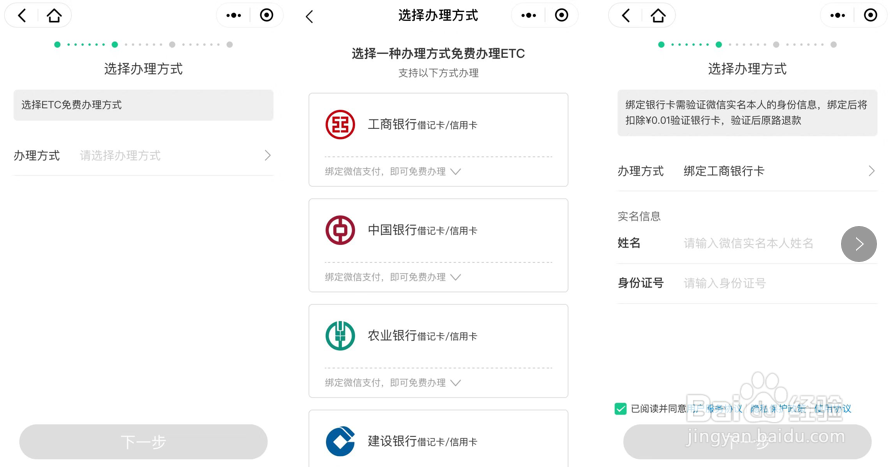Tap the bottom button in the right screen
The width and height of the screenshot is (894, 467).
point(747,441)
